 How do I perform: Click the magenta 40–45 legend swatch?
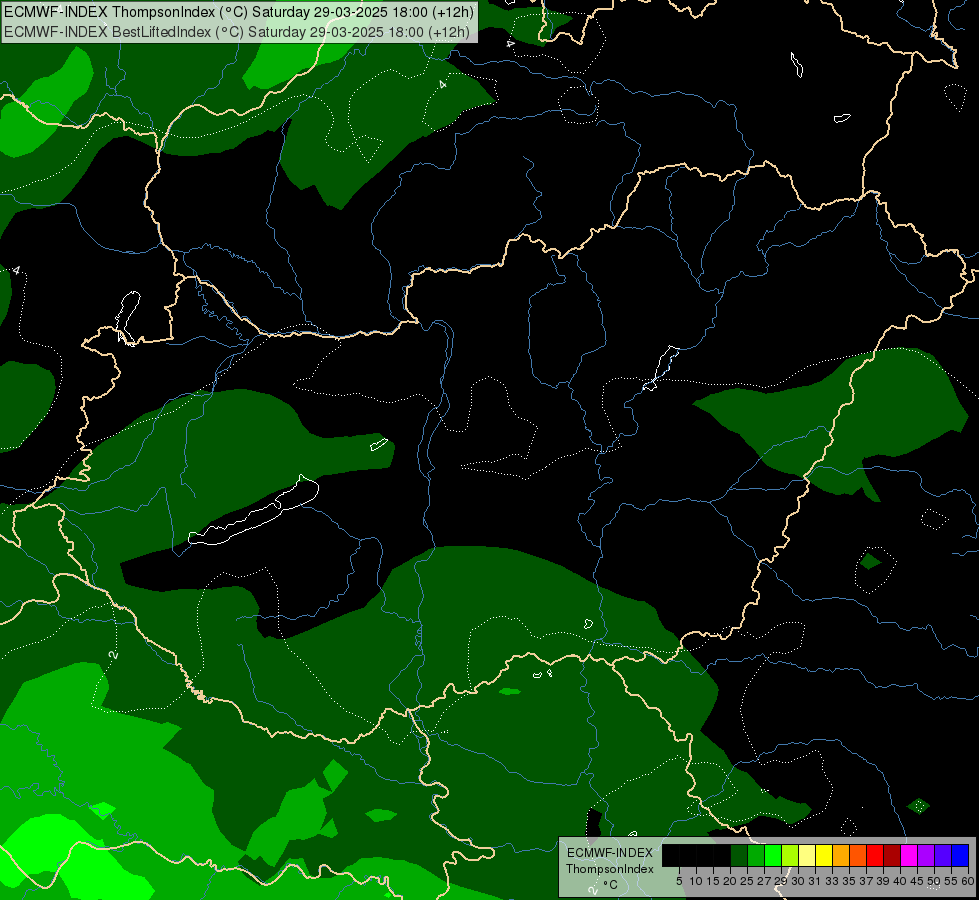(909, 855)
